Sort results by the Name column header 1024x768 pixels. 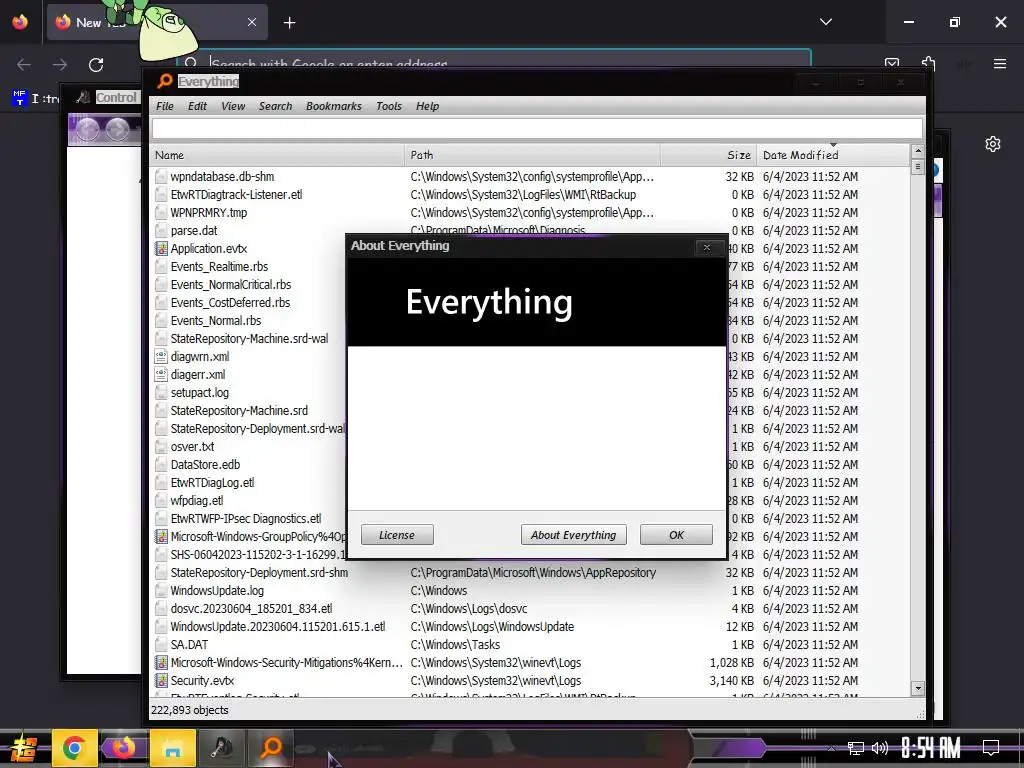tap(277, 155)
